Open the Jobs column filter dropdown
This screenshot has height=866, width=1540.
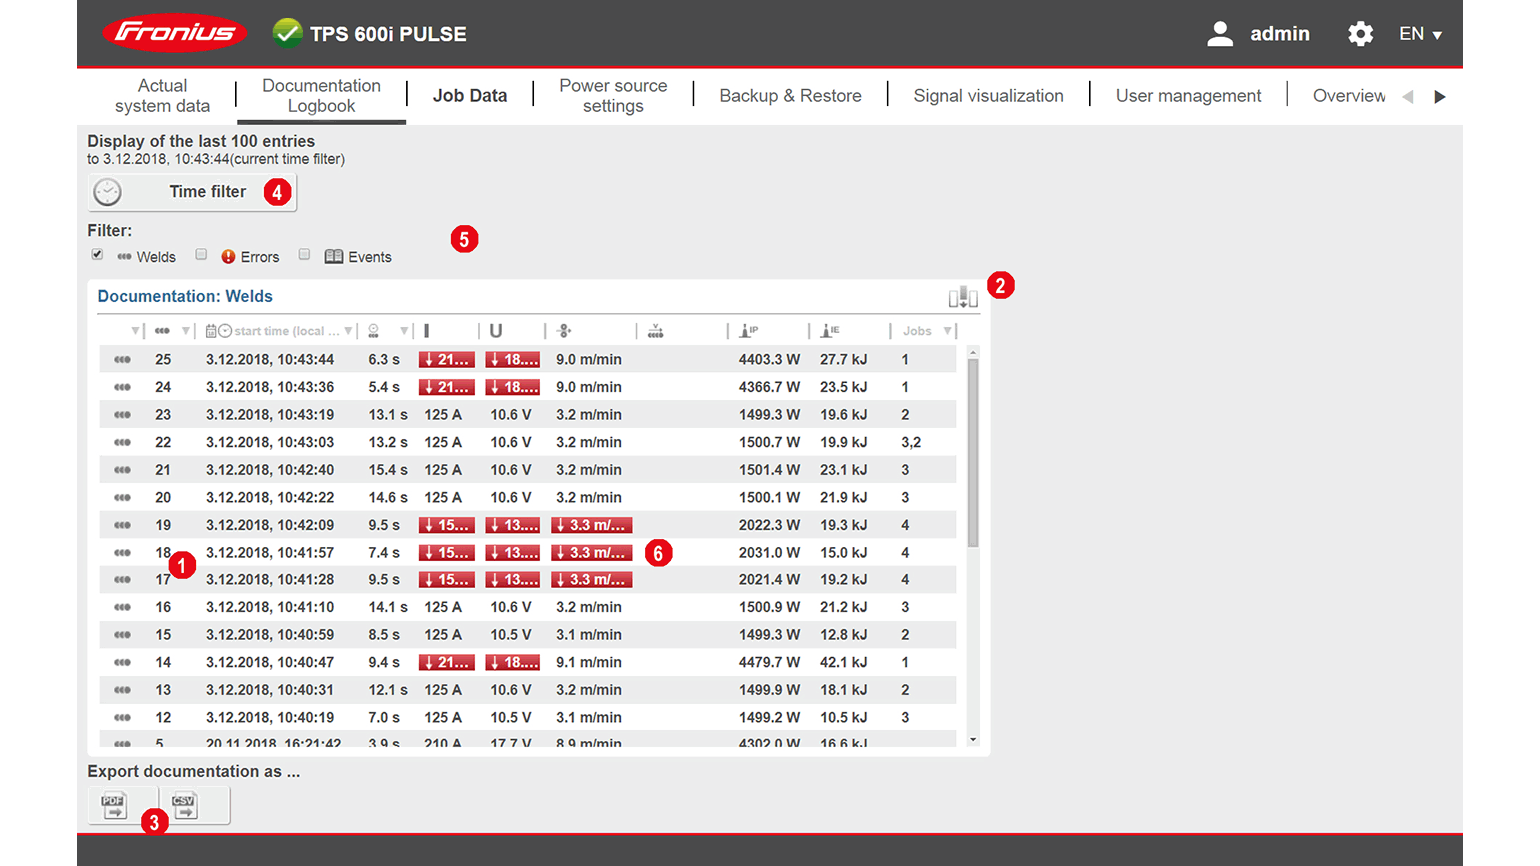pyautogui.click(x=947, y=331)
